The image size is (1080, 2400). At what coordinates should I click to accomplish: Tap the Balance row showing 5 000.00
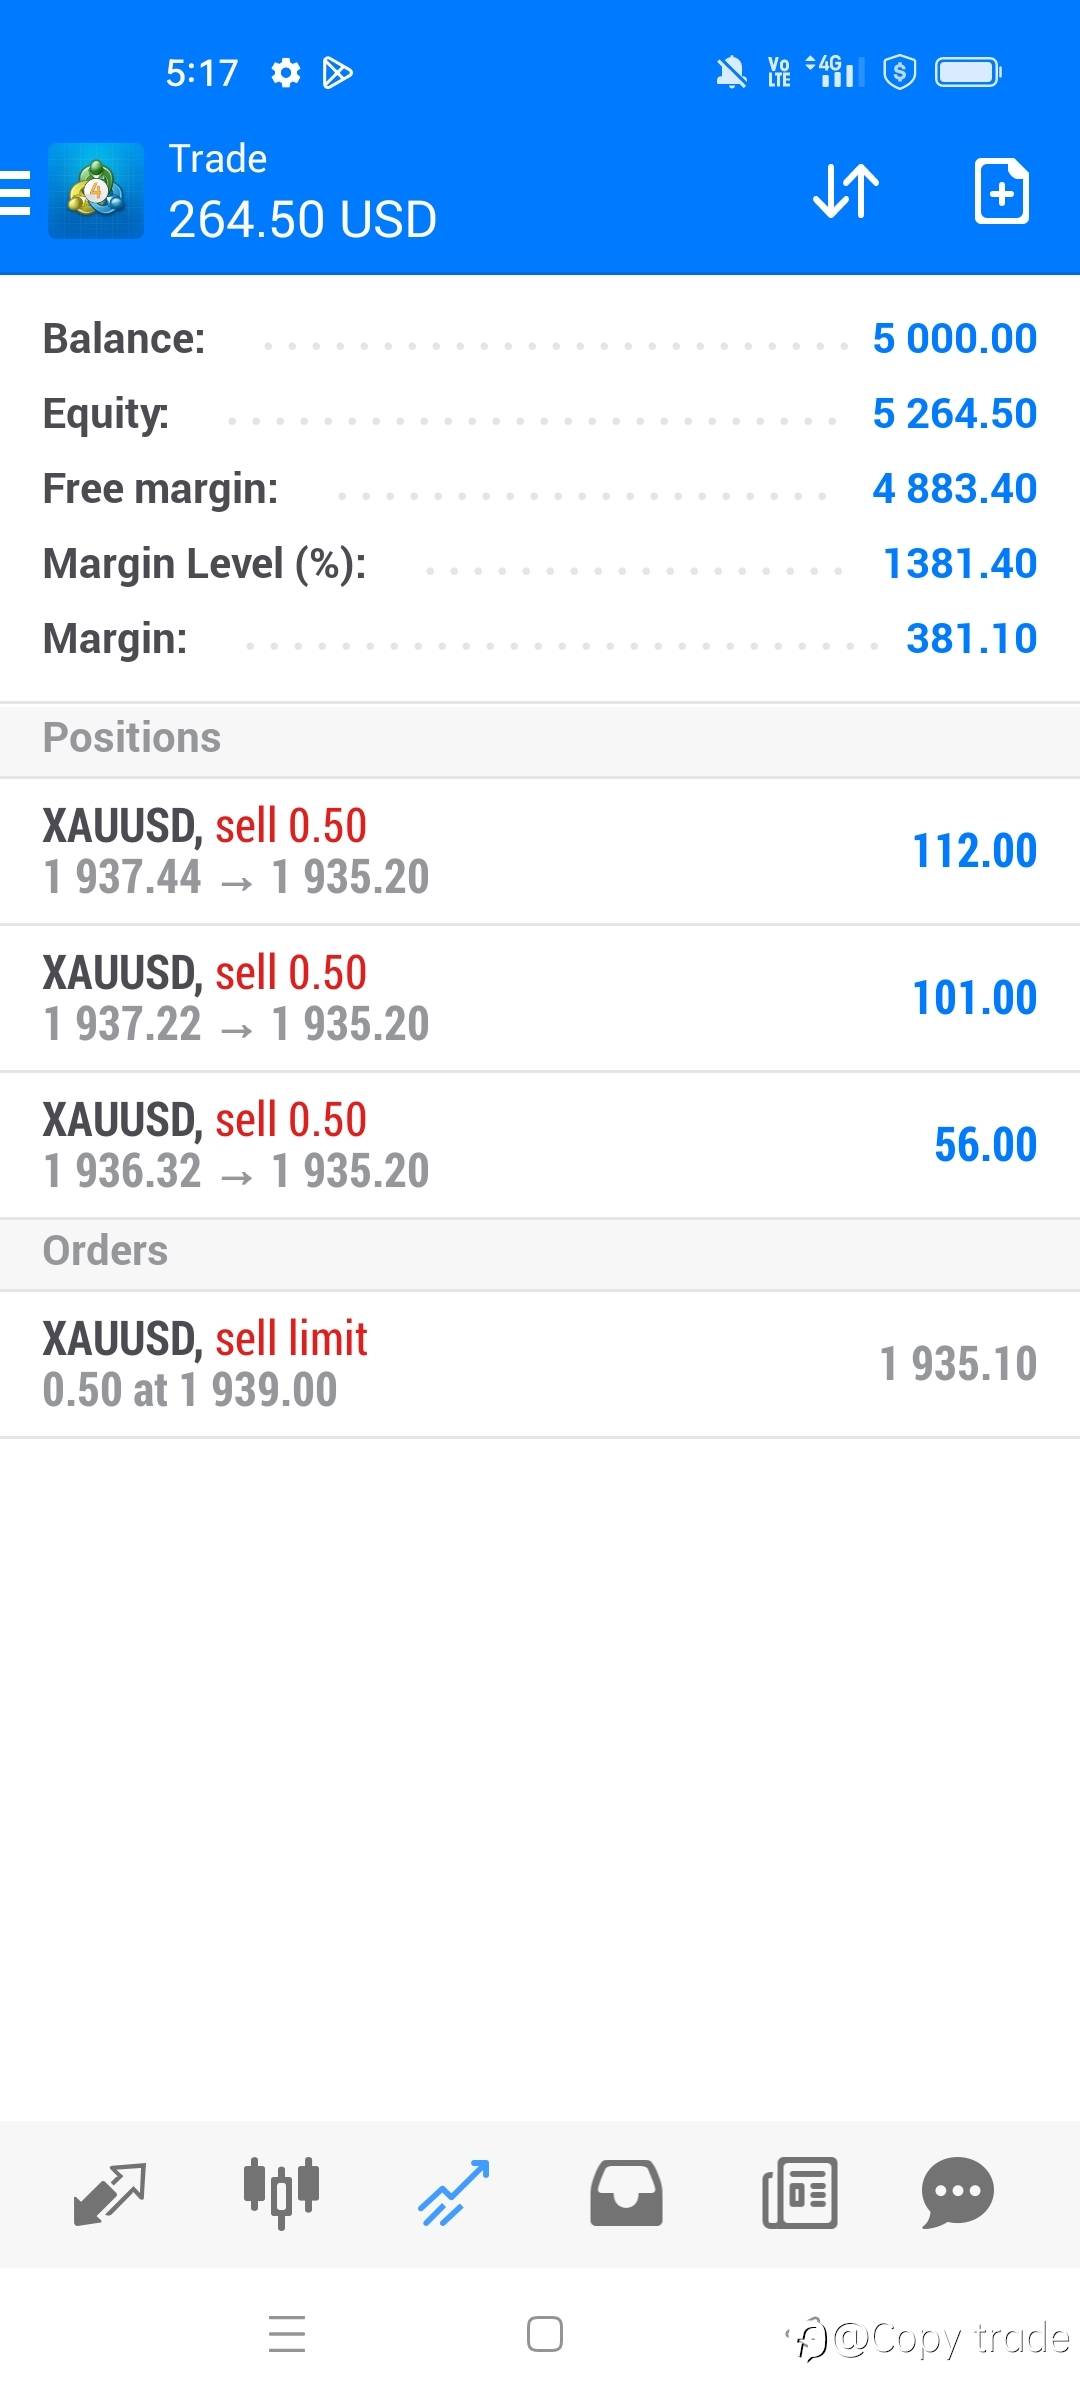(540, 339)
